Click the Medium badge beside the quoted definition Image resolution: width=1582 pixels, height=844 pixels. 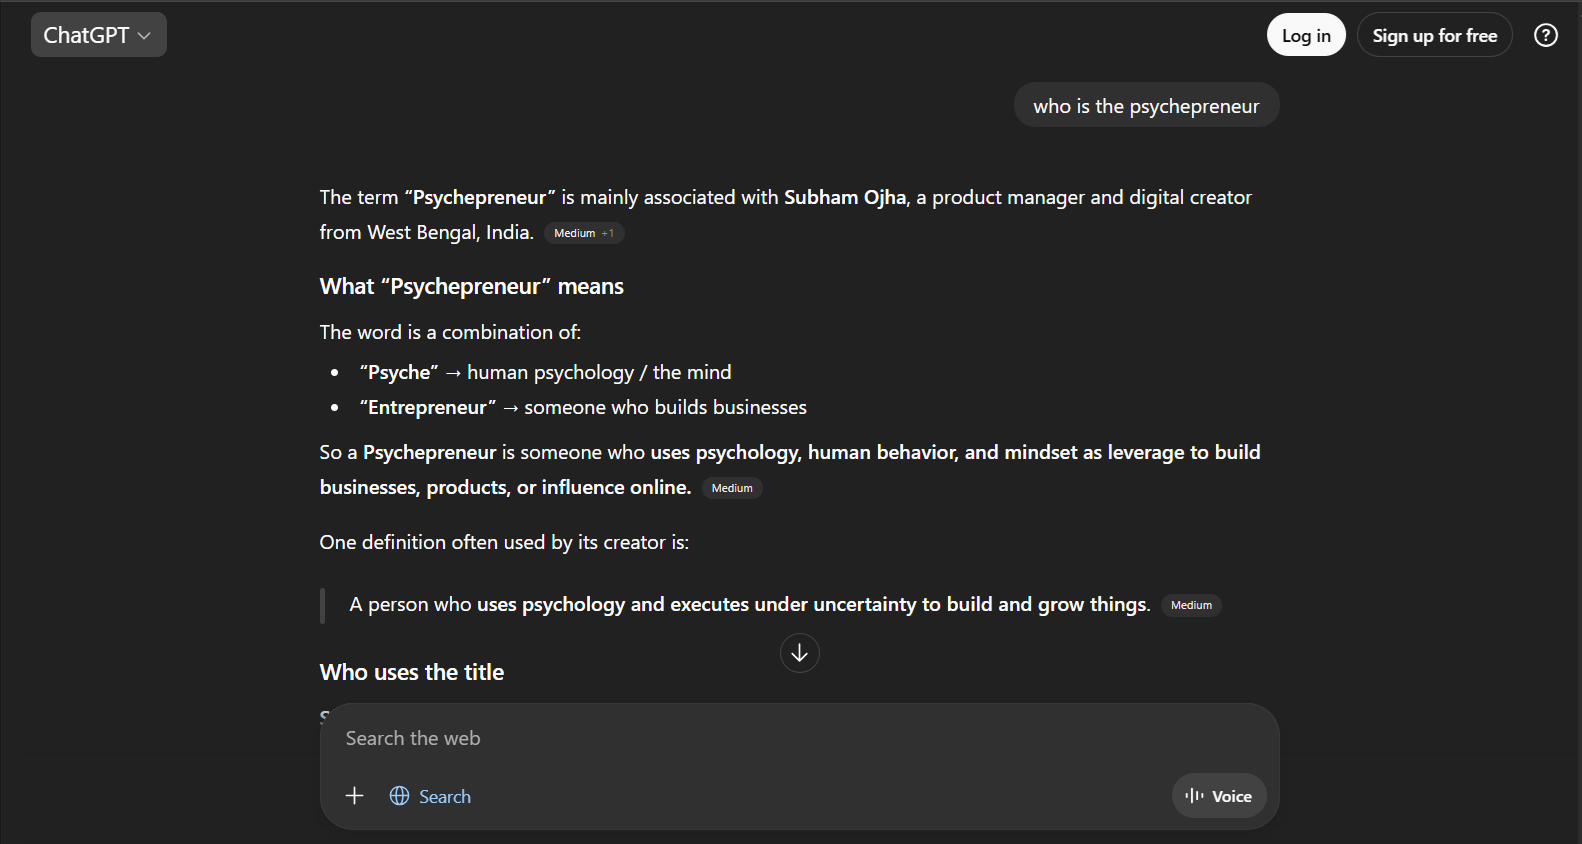coord(1191,605)
